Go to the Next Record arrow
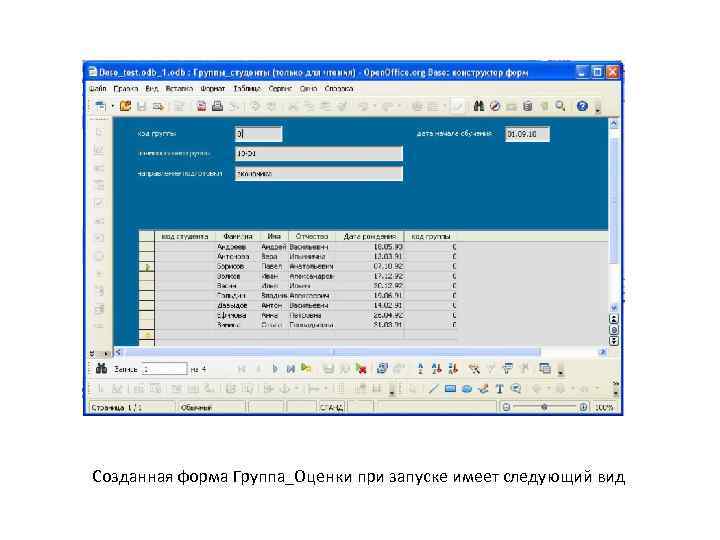The height and width of the screenshot is (540, 720). click(x=275, y=369)
